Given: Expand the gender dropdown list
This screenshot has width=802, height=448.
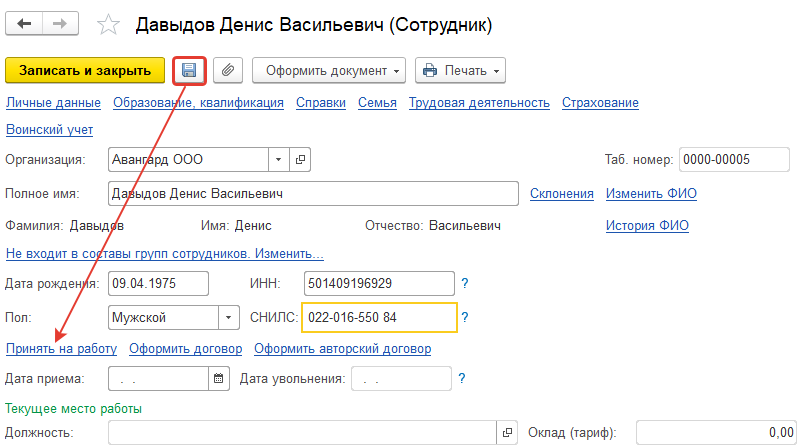Looking at the screenshot, I should pos(229,317).
